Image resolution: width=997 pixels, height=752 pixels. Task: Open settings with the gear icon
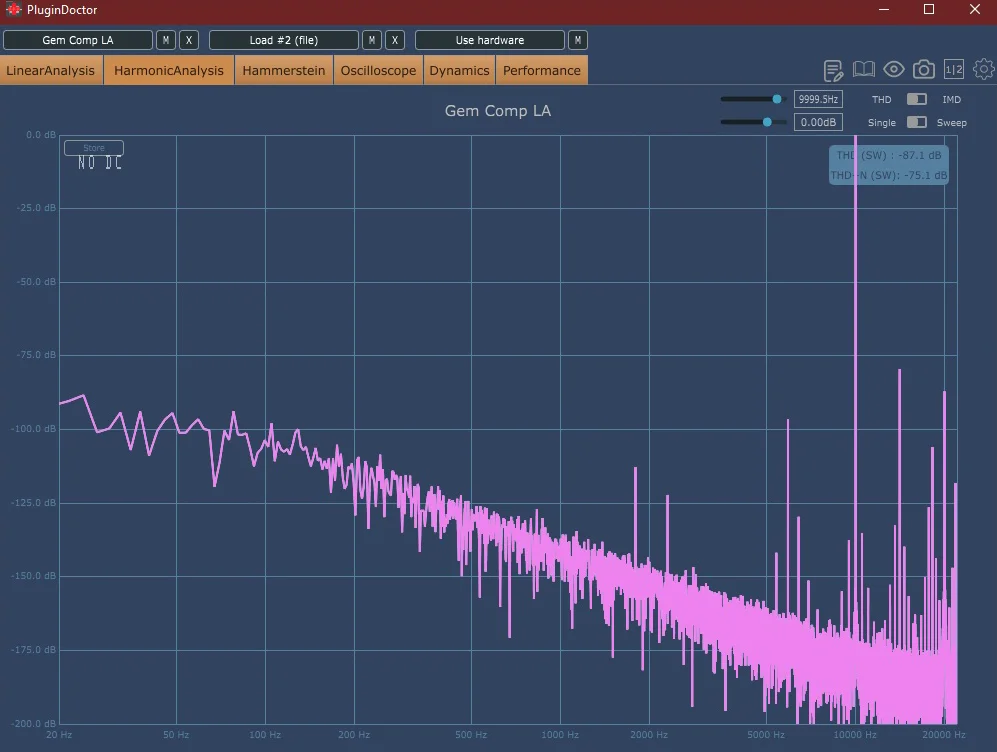point(984,69)
